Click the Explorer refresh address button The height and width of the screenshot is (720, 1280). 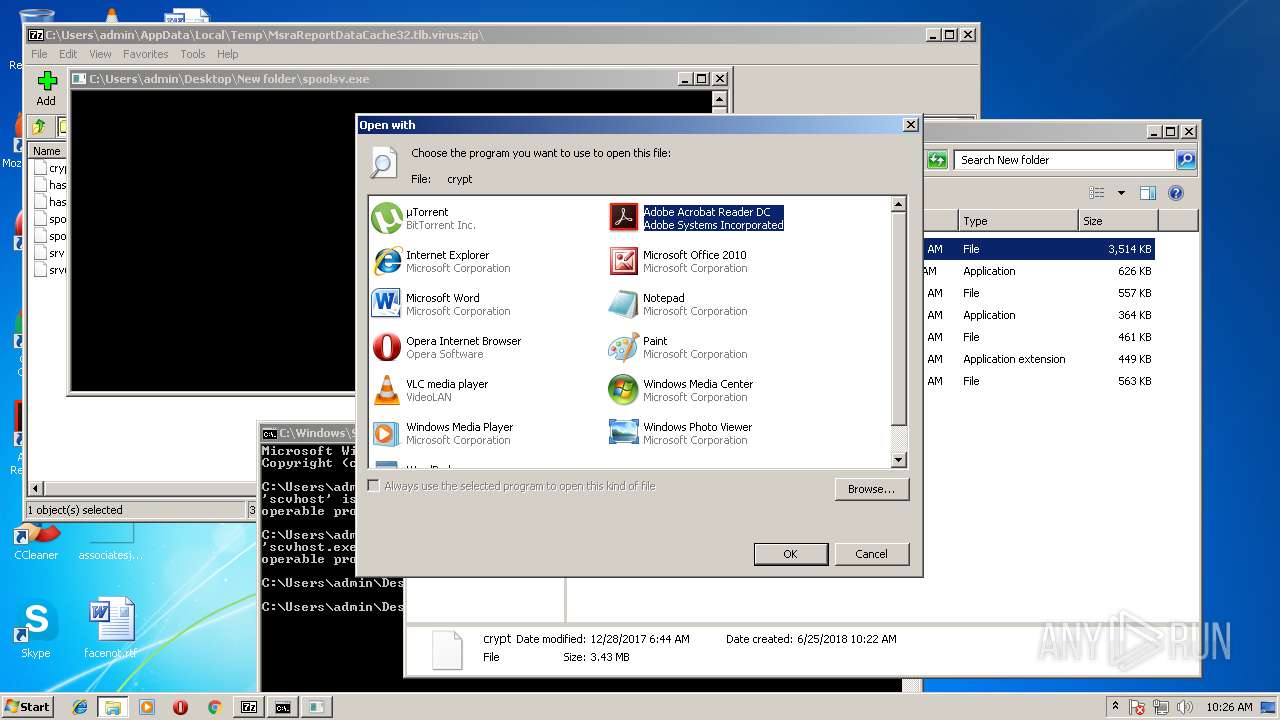937,160
